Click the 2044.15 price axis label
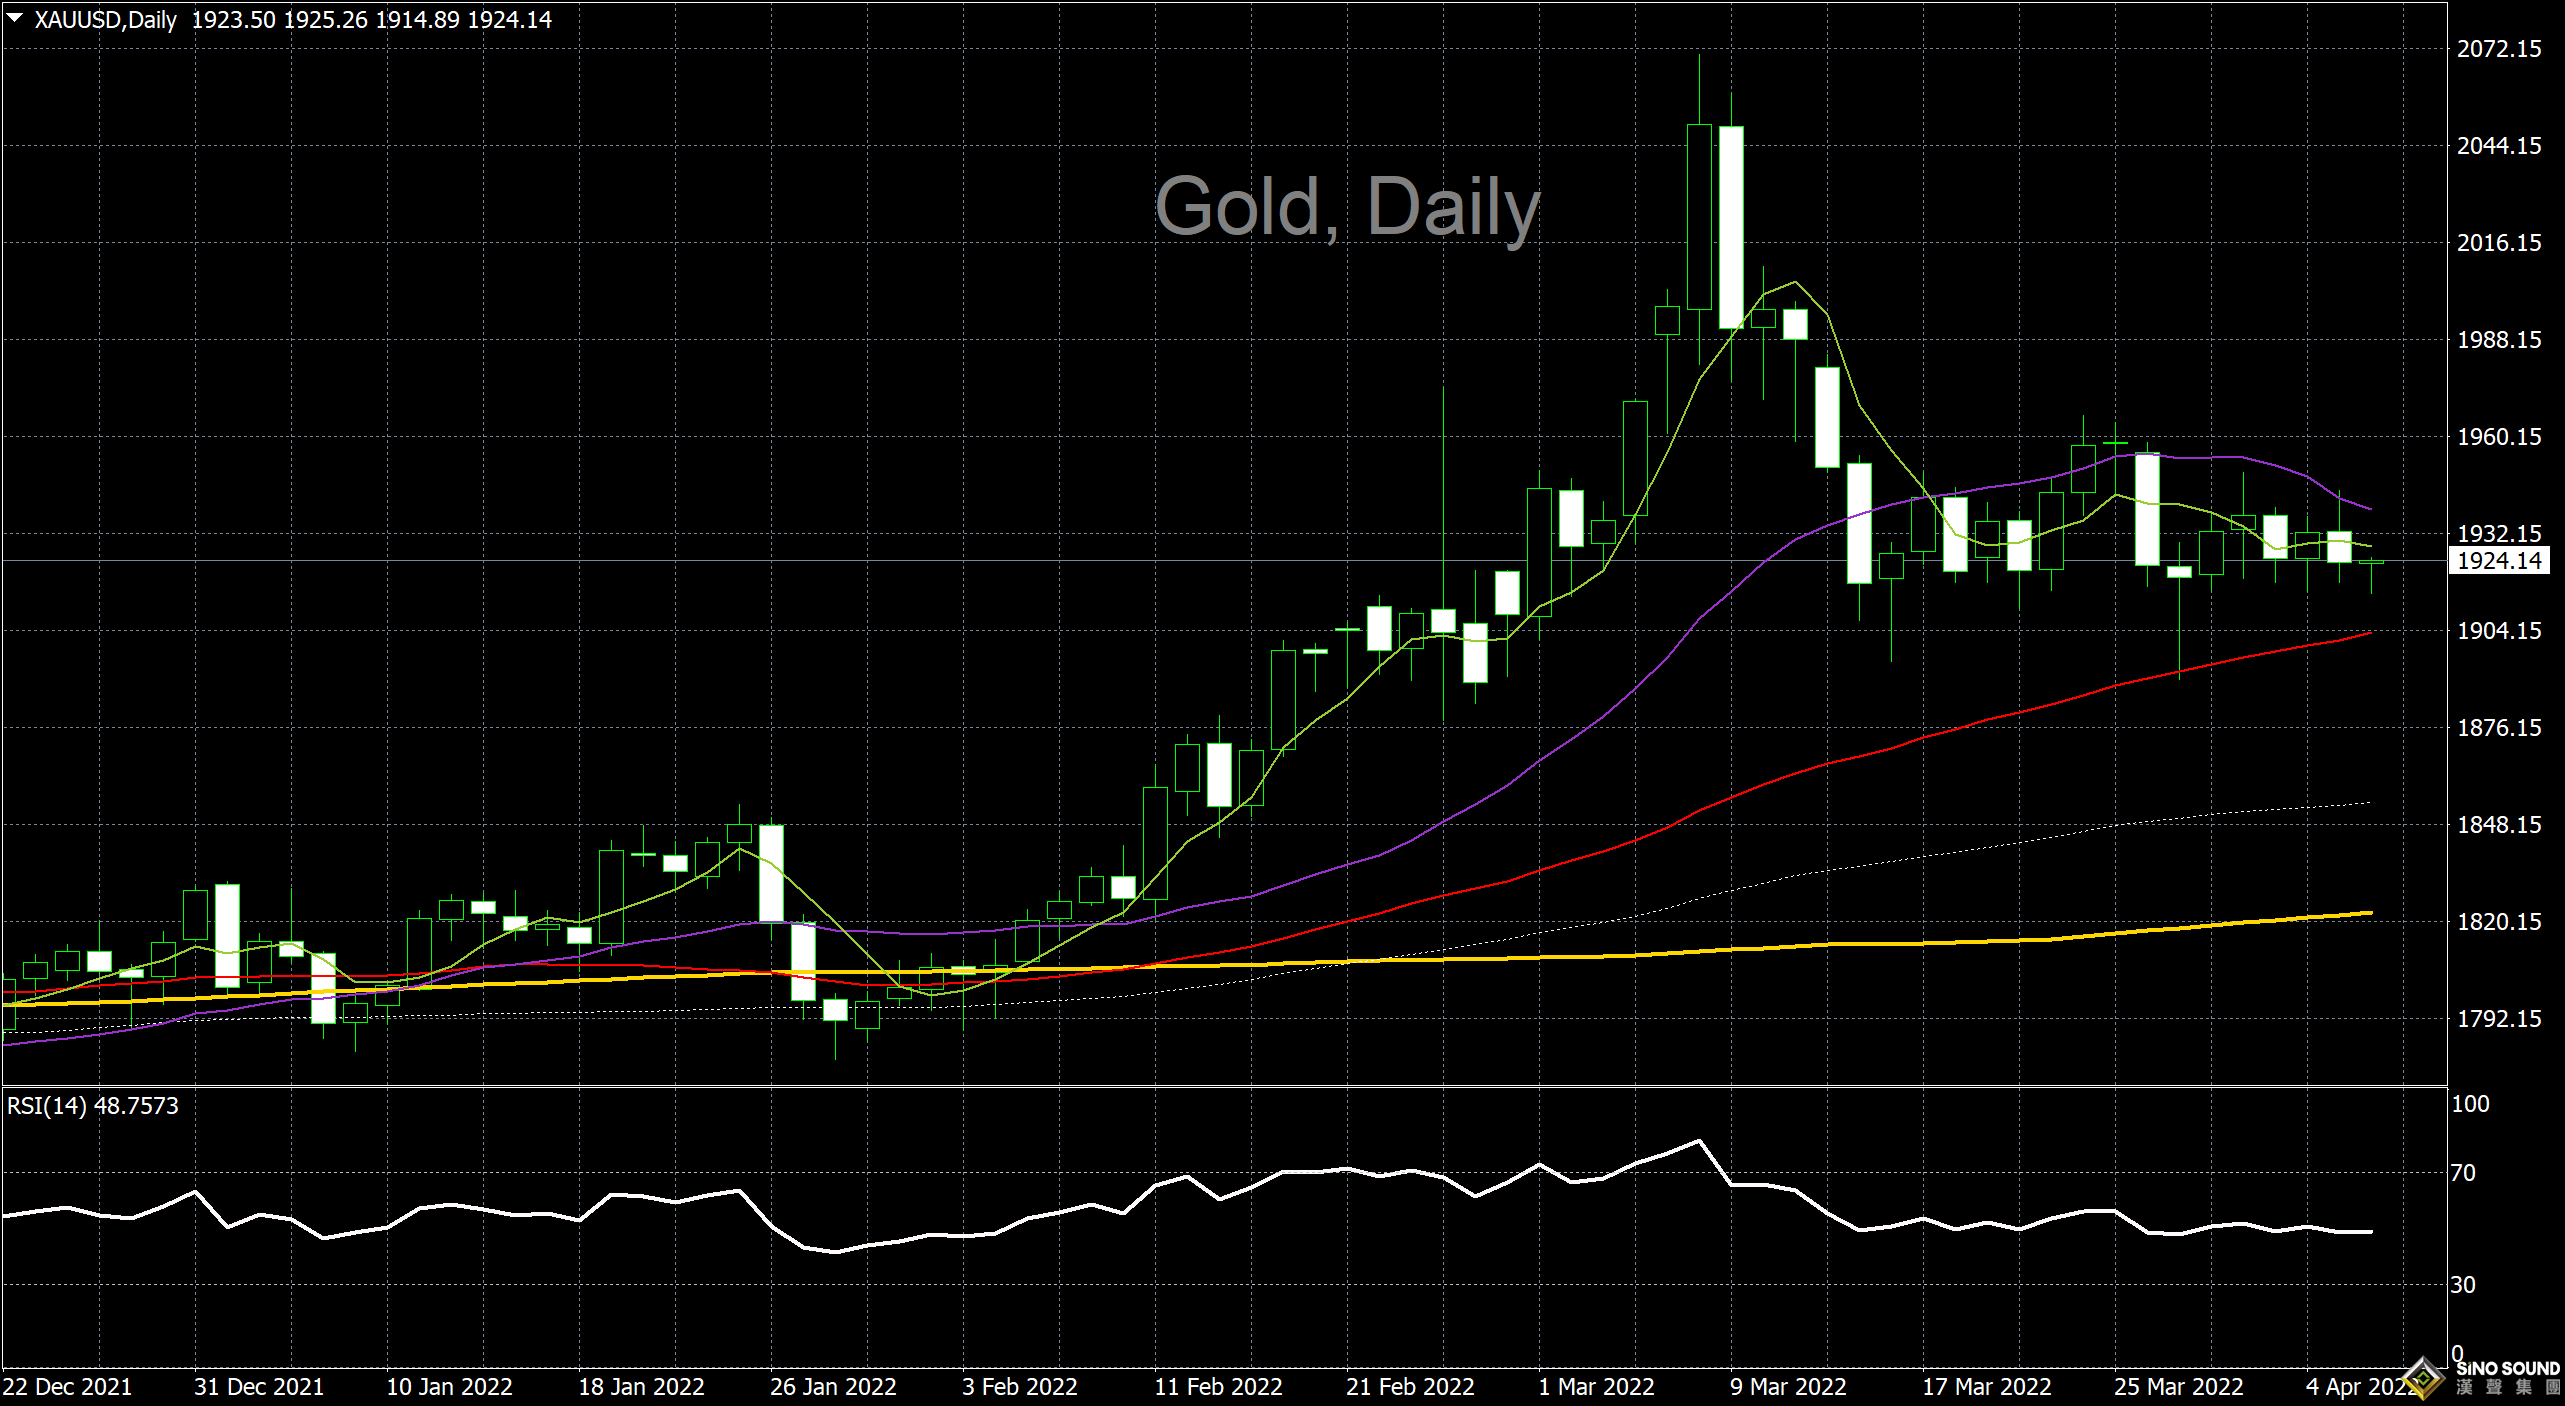 tap(2499, 146)
